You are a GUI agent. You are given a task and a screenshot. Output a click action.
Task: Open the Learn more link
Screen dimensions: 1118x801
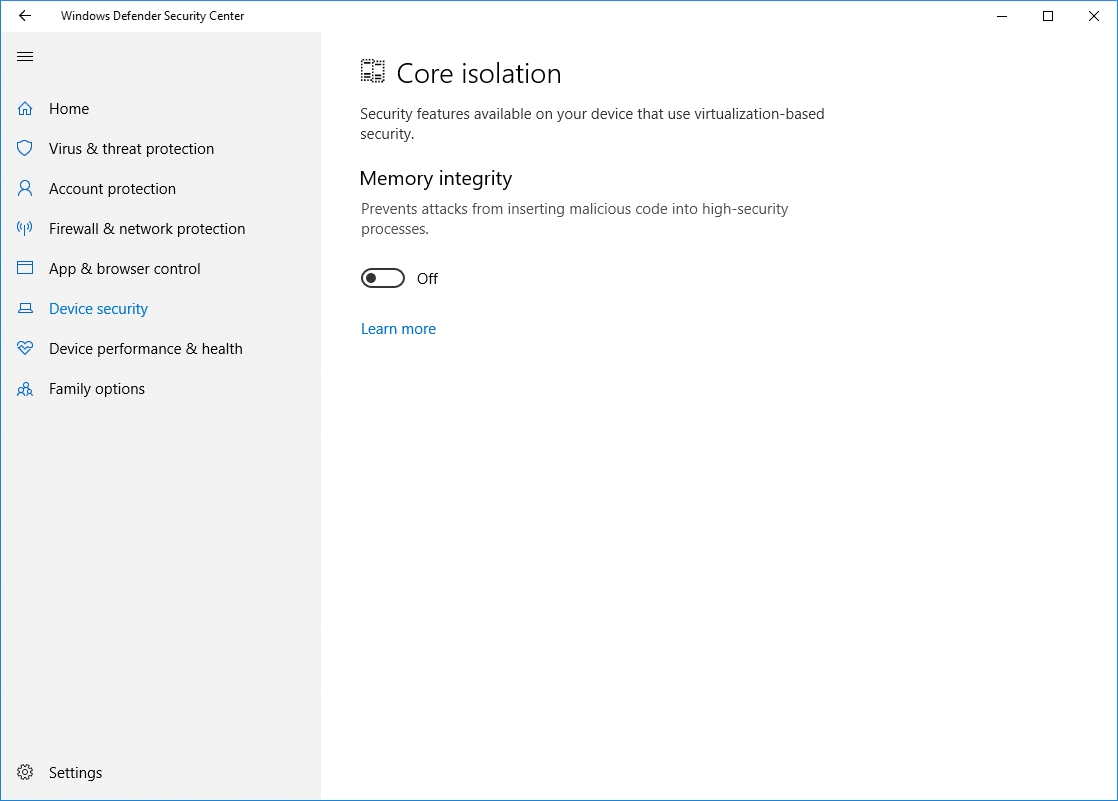point(398,329)
